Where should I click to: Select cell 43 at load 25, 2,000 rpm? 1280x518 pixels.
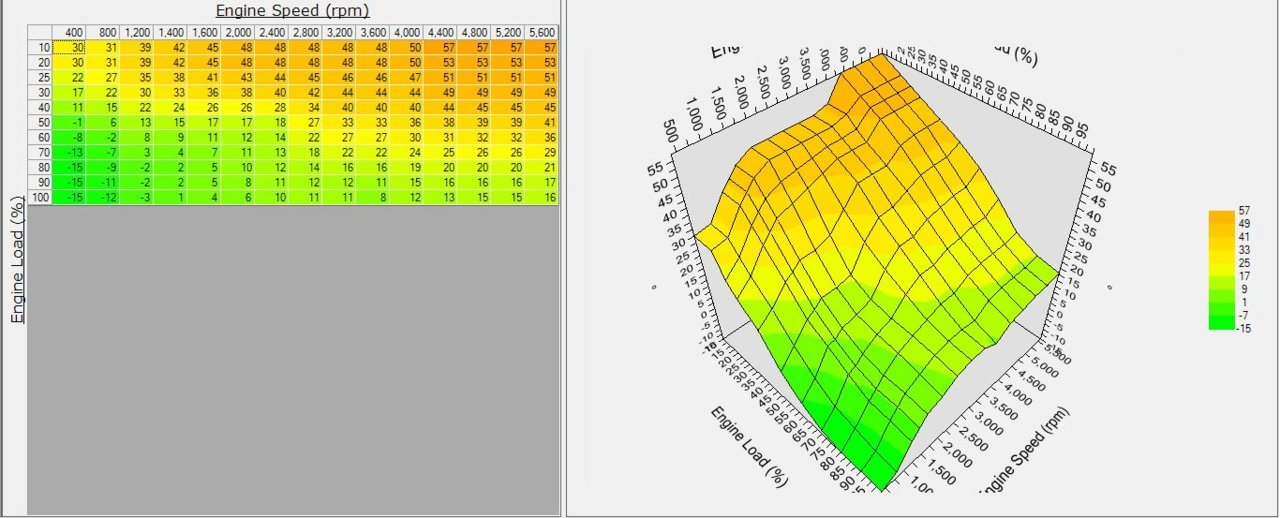click(239, 77)
